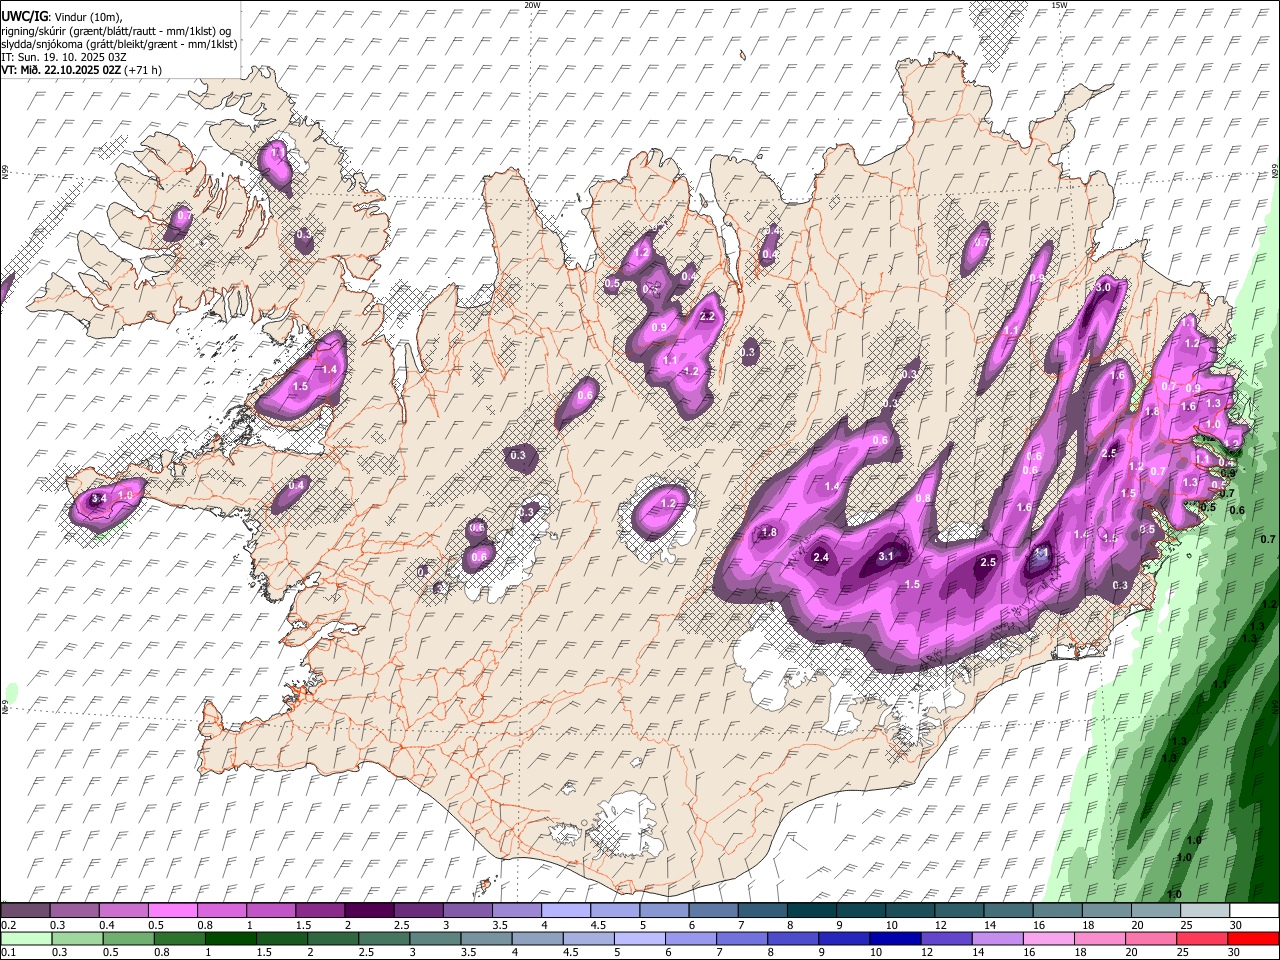Click the '2.2' snowfall value on the map
Viewport: 1280px width, 960px height.
708,316
